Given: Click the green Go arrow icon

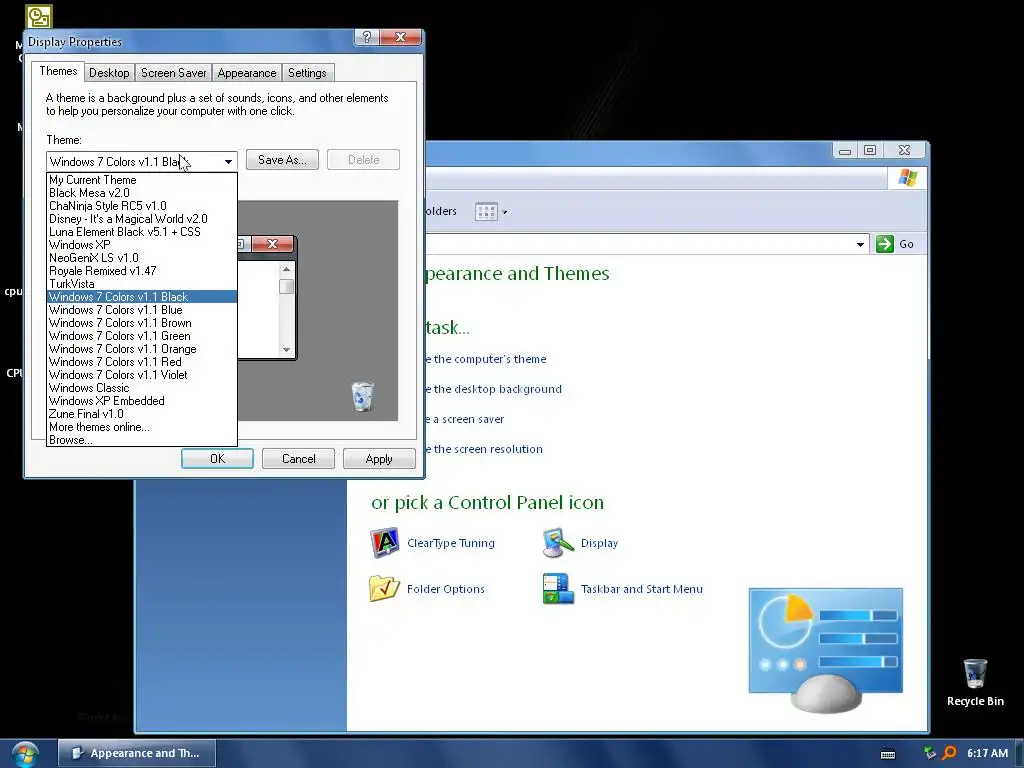Looking at the screenshot, I should pos(885,244).
